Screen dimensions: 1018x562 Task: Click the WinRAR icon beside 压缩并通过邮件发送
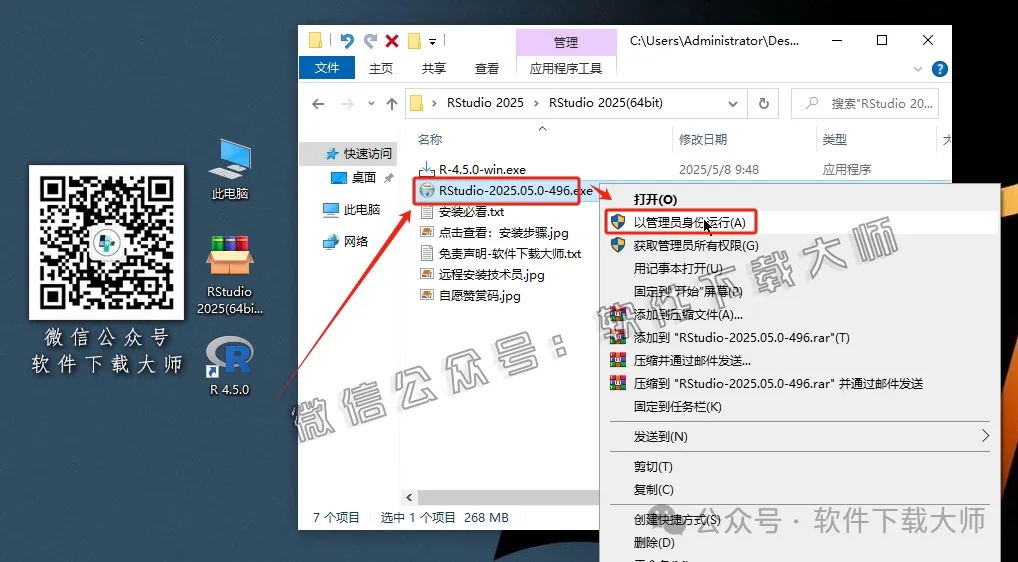(x=618, y=360)
